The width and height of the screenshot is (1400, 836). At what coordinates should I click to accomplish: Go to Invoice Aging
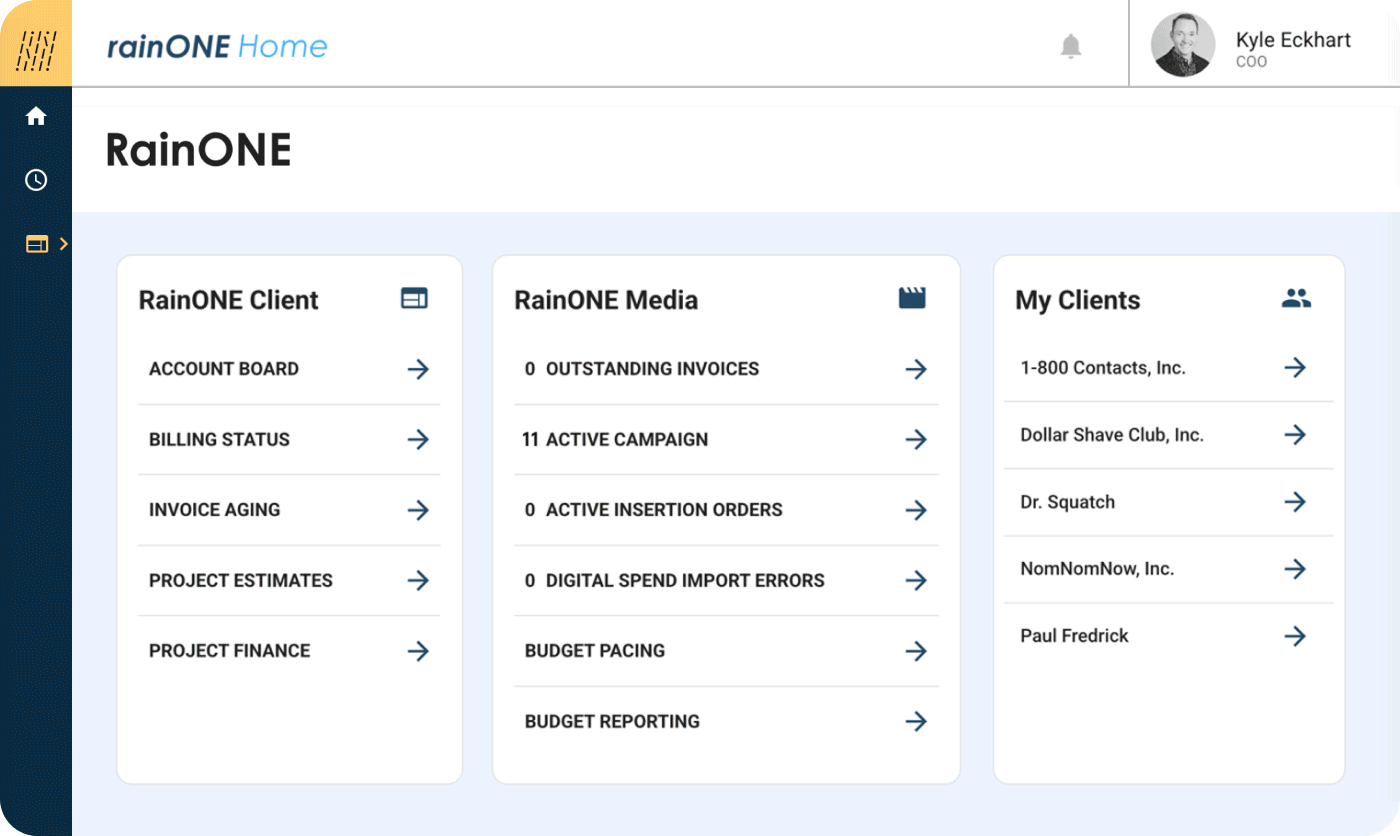click(x=289, y=510)
